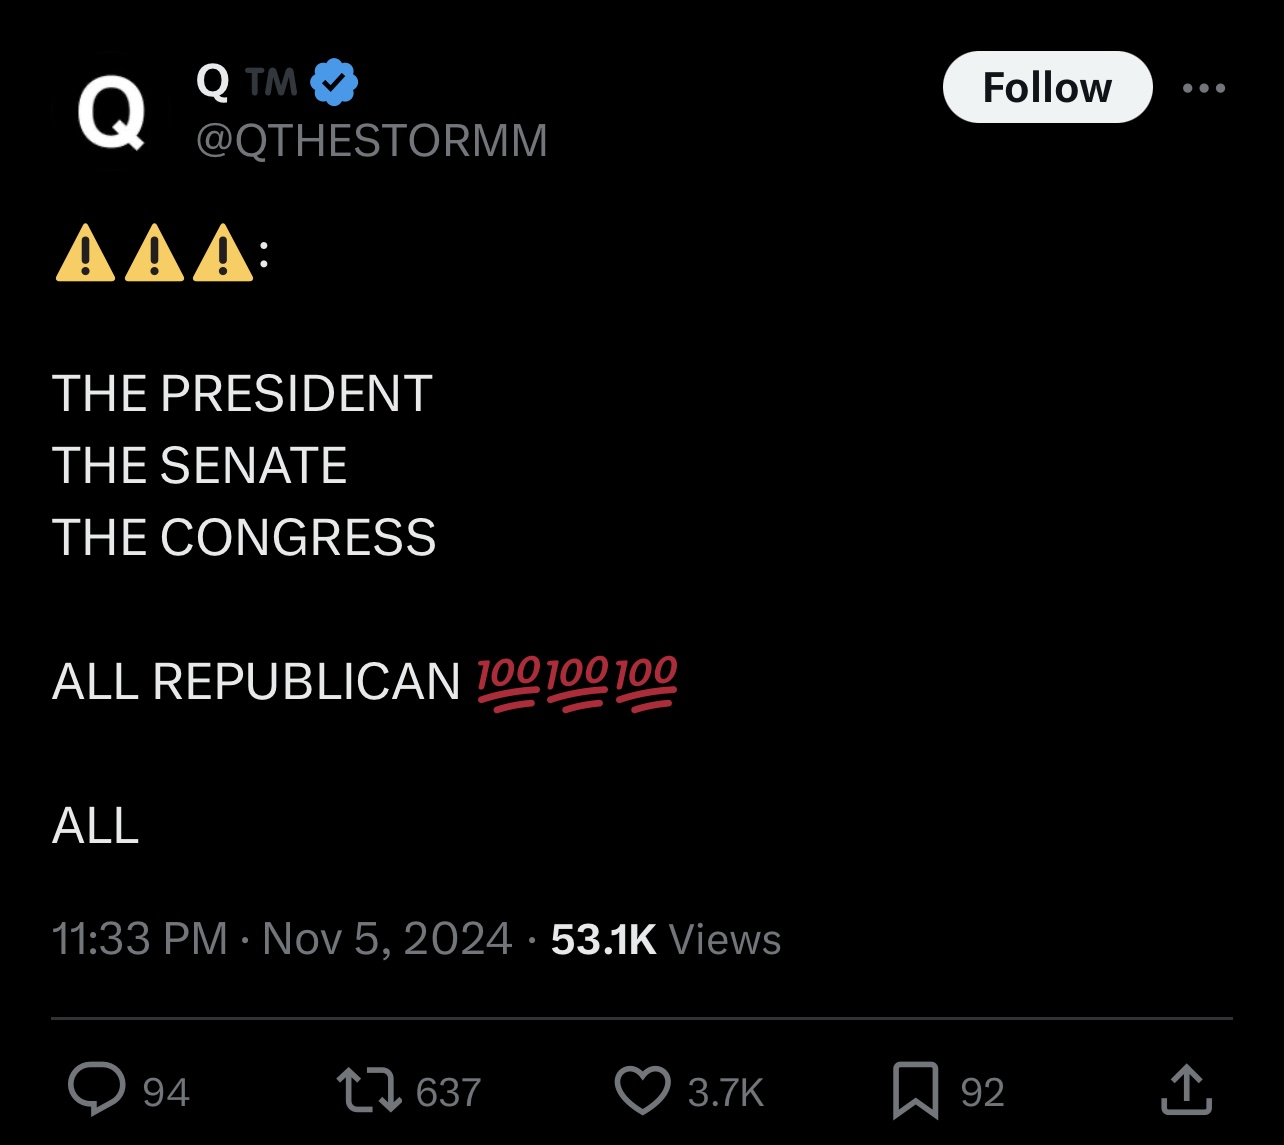Open the Q profile avatar
The width and height of the screenshot is (1284, 1145).
pos(111,112)
